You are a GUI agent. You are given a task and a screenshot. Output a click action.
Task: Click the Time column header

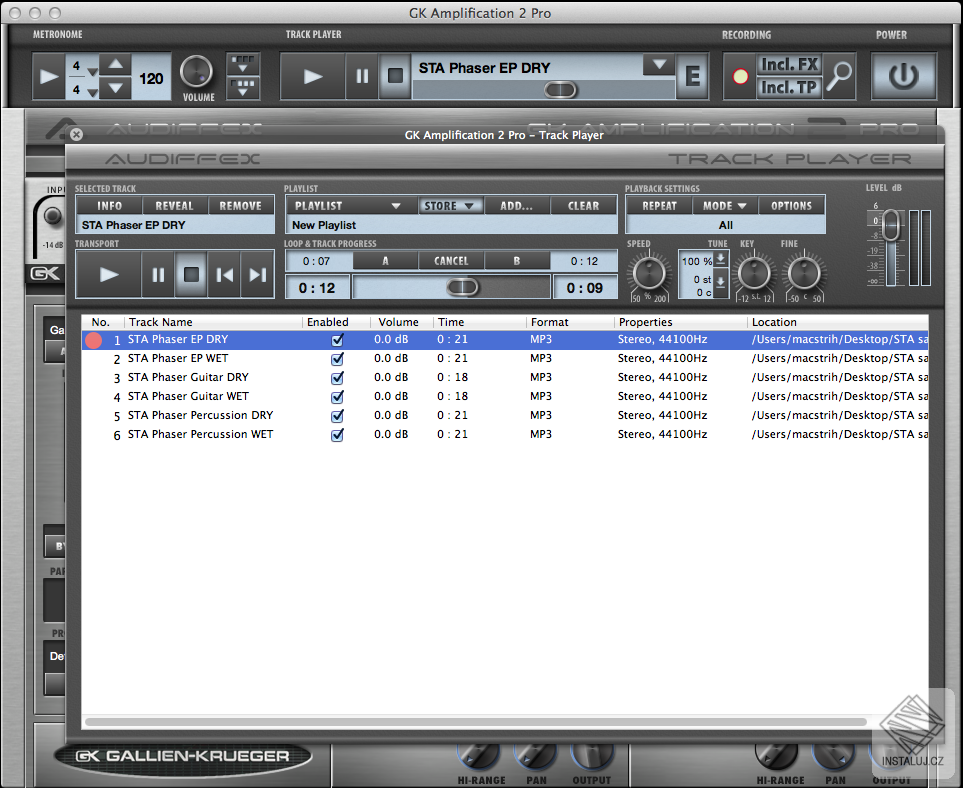click(x=480, y=322)
